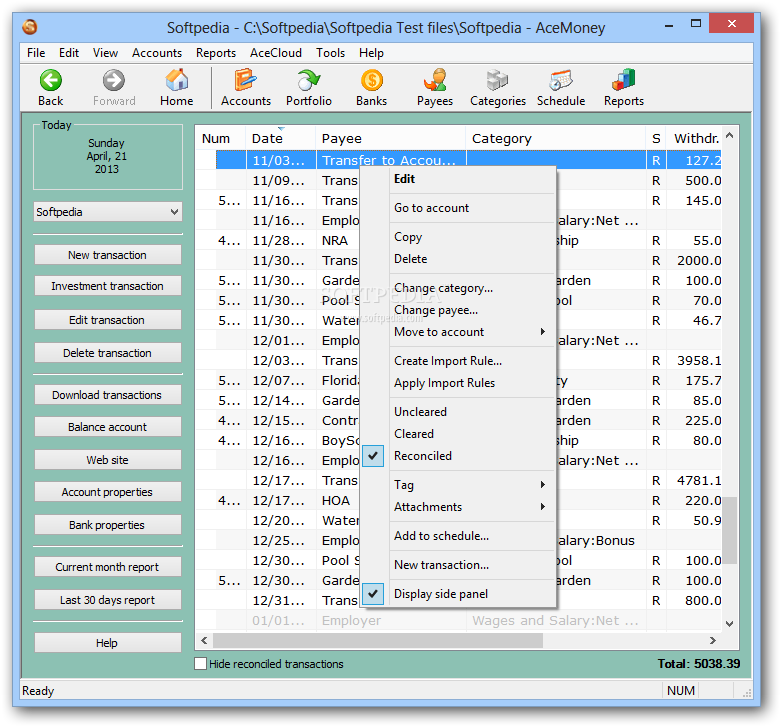Expand the Move to account submenu

(457, 332)
